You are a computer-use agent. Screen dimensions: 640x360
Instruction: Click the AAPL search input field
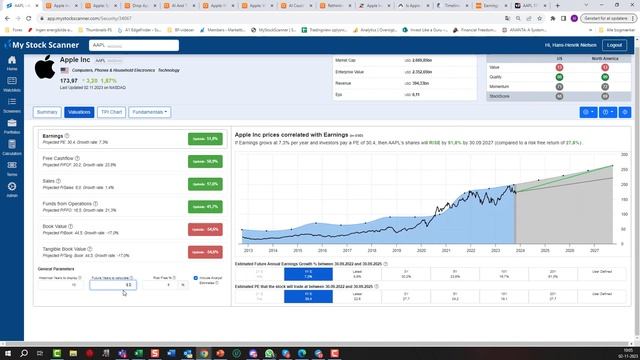[x=134, y=45]
